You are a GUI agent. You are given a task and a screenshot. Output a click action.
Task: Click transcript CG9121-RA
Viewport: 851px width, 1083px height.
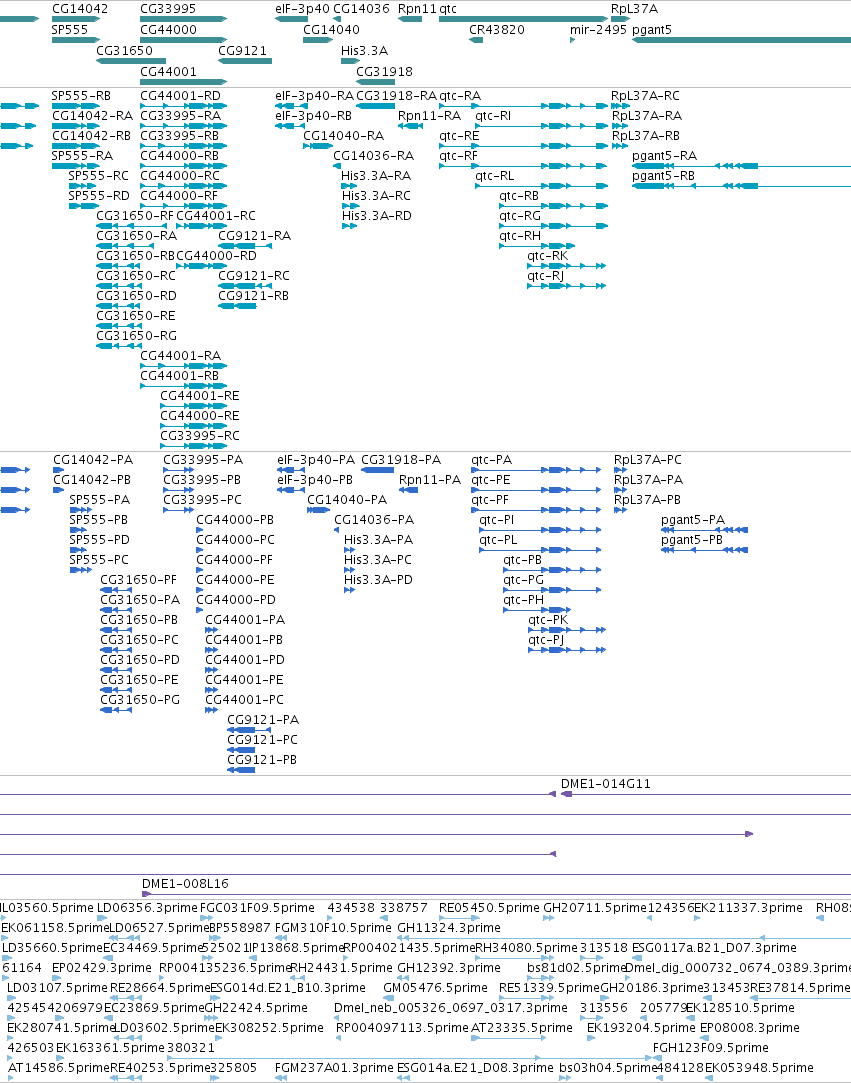click(x=254, y=236)
